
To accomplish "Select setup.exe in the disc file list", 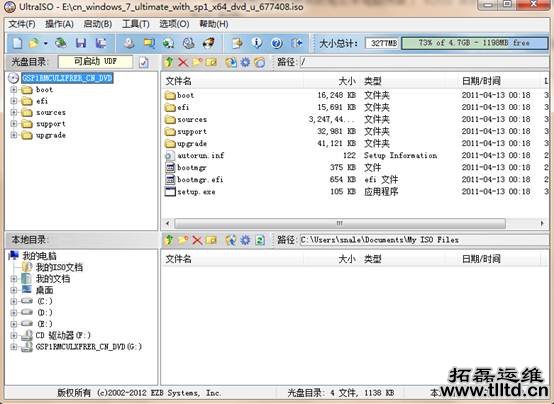I will (196, 192).
